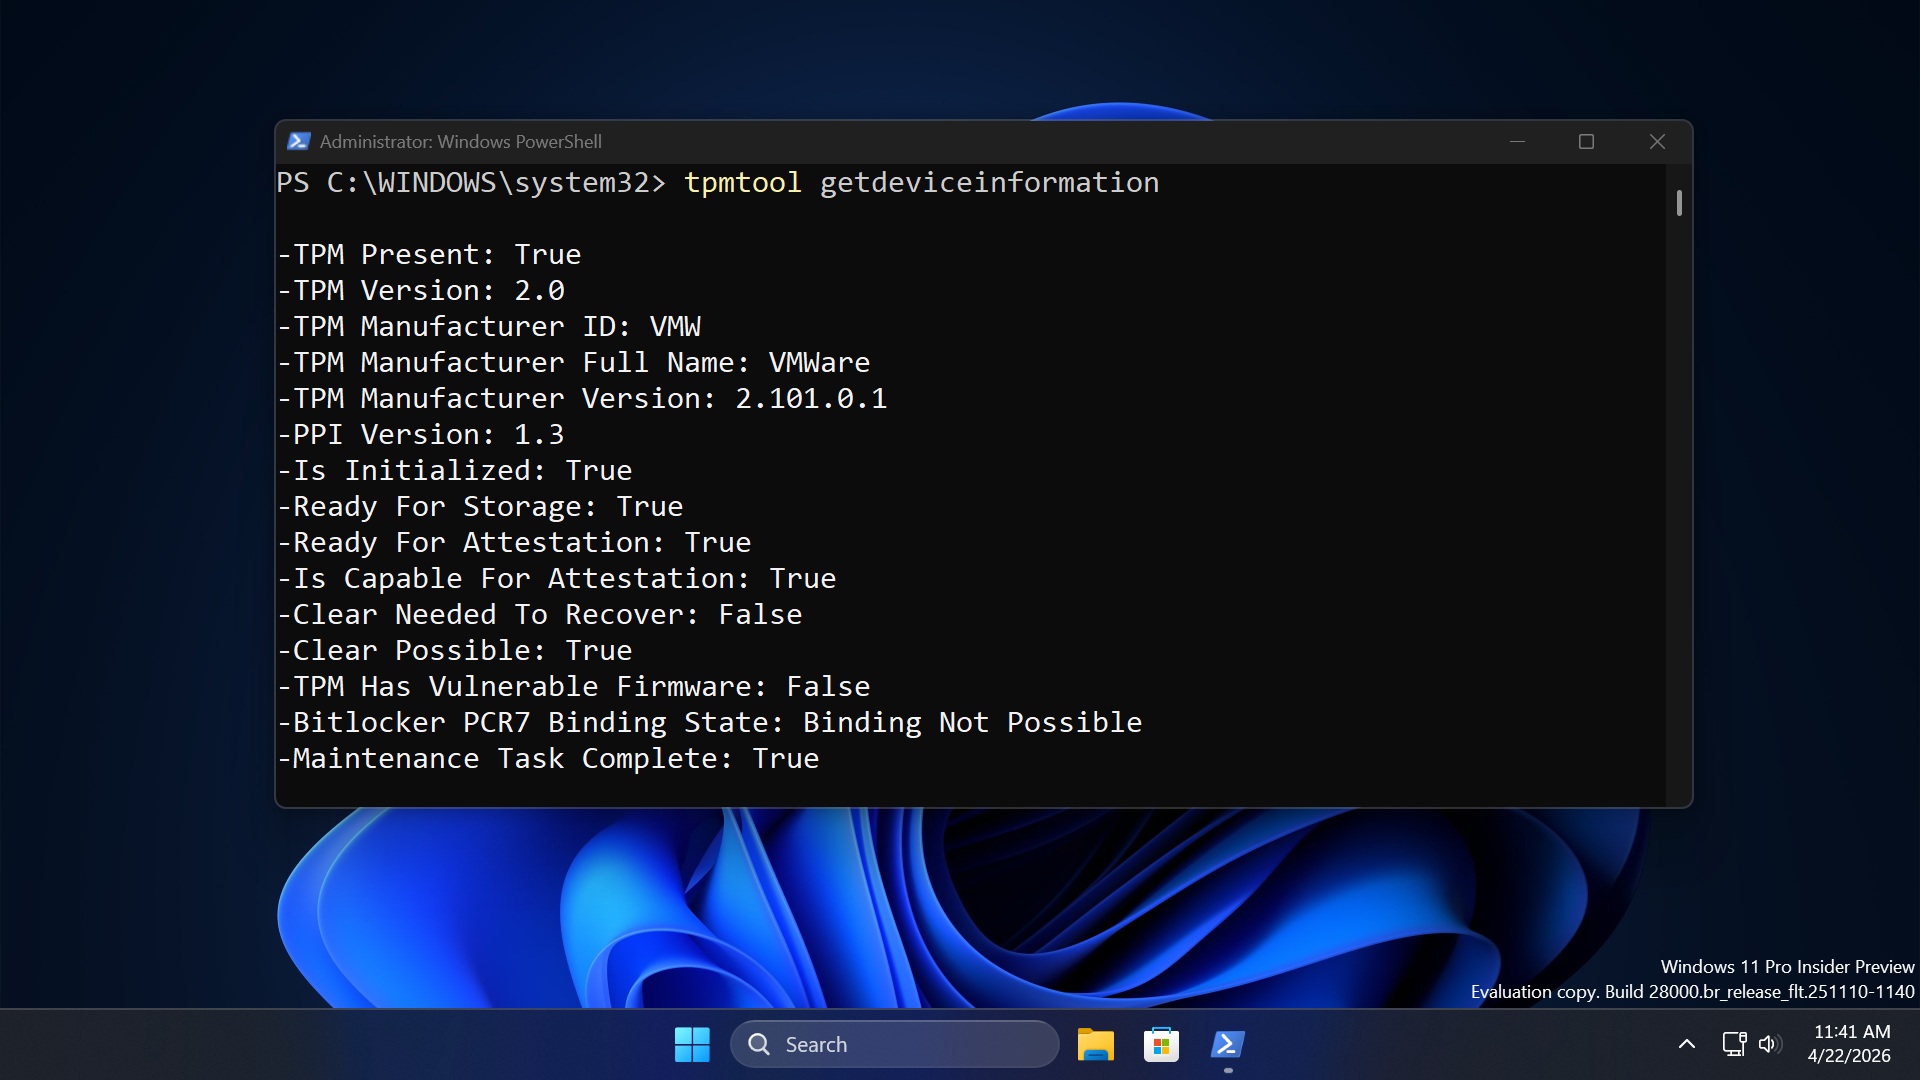This screenshot has width=1920, height=1080.
Task: Open volume controls via the speaker tray icon
Action: point(1770,1043)
